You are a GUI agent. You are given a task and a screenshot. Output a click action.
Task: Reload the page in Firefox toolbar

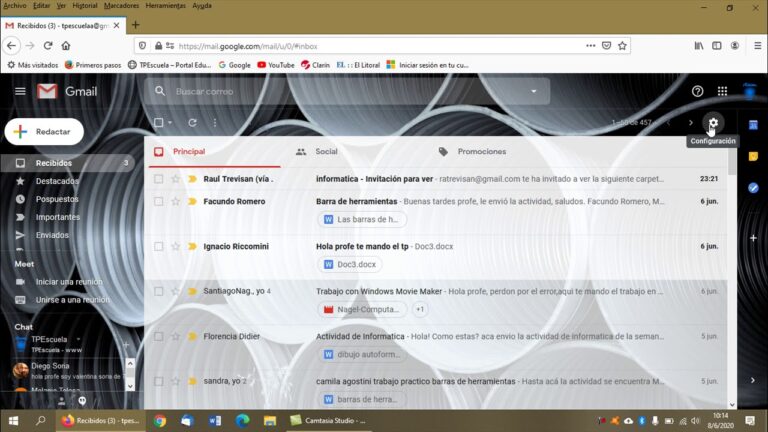pyautogui.click(x=48, y=46)
